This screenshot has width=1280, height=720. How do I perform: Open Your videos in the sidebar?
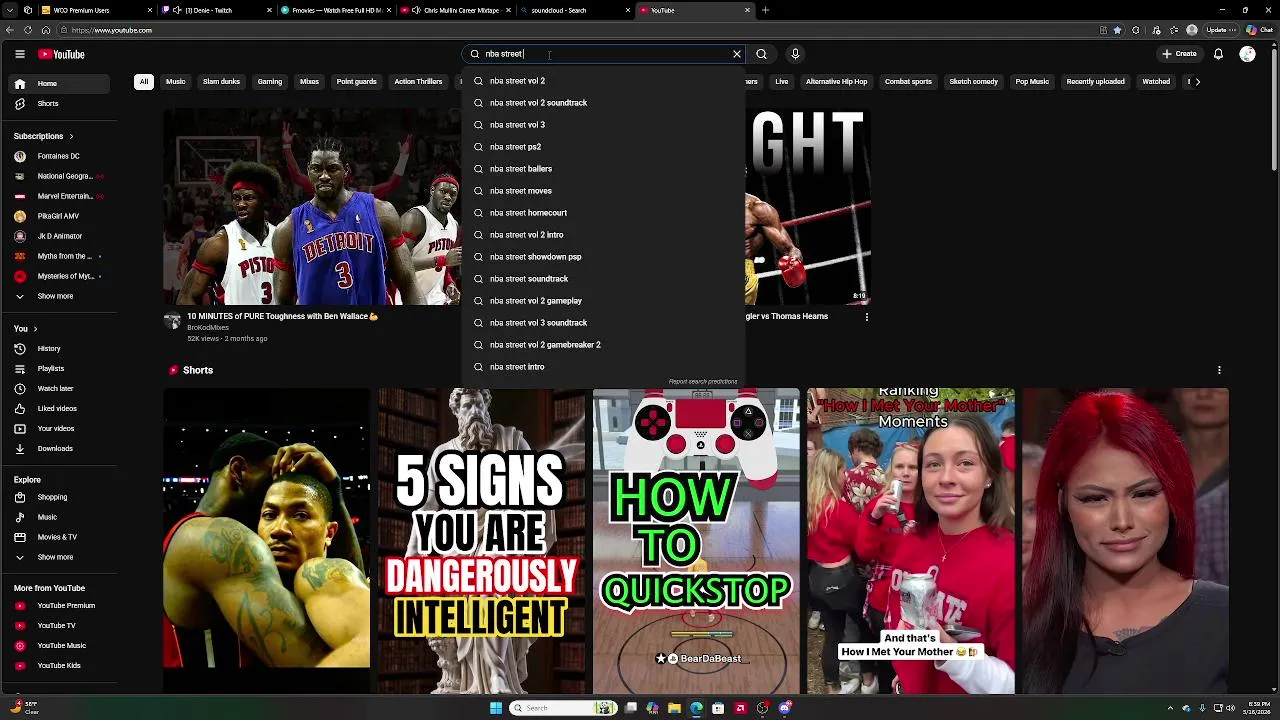(59, 429)
